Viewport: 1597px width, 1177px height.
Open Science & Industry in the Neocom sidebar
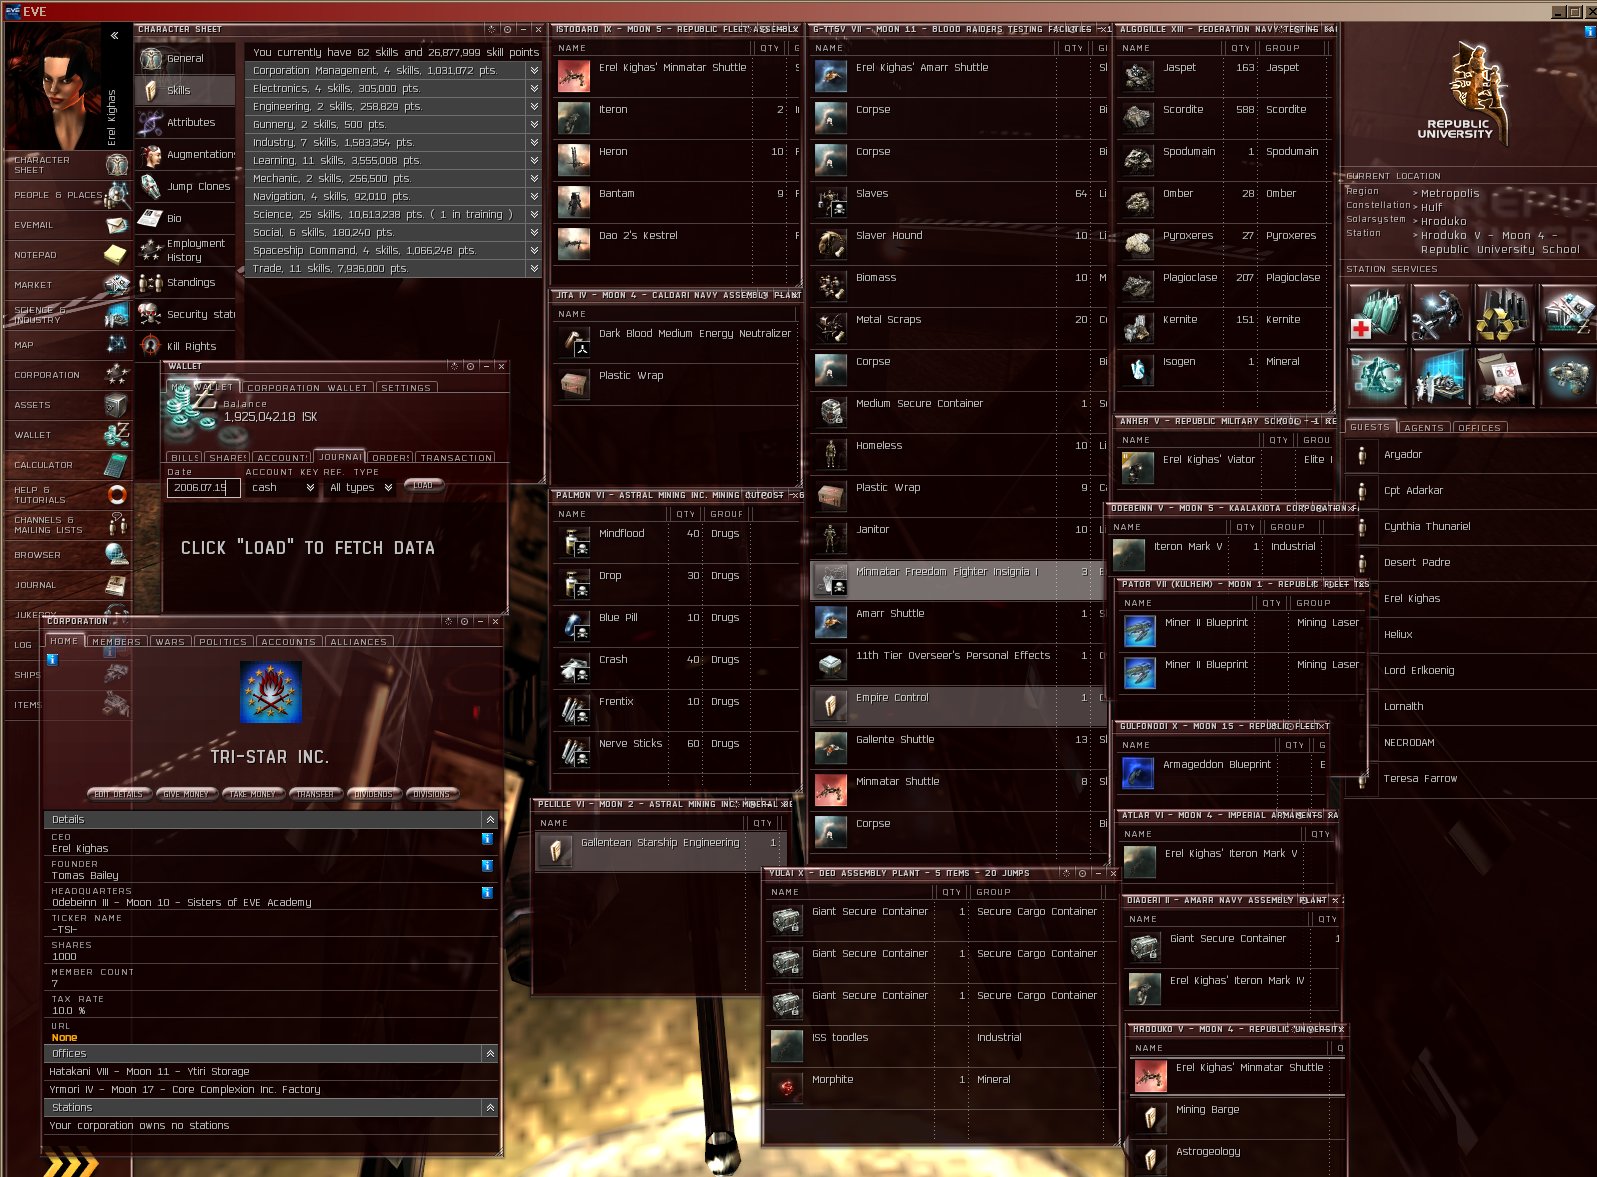[x=68, y=315]
